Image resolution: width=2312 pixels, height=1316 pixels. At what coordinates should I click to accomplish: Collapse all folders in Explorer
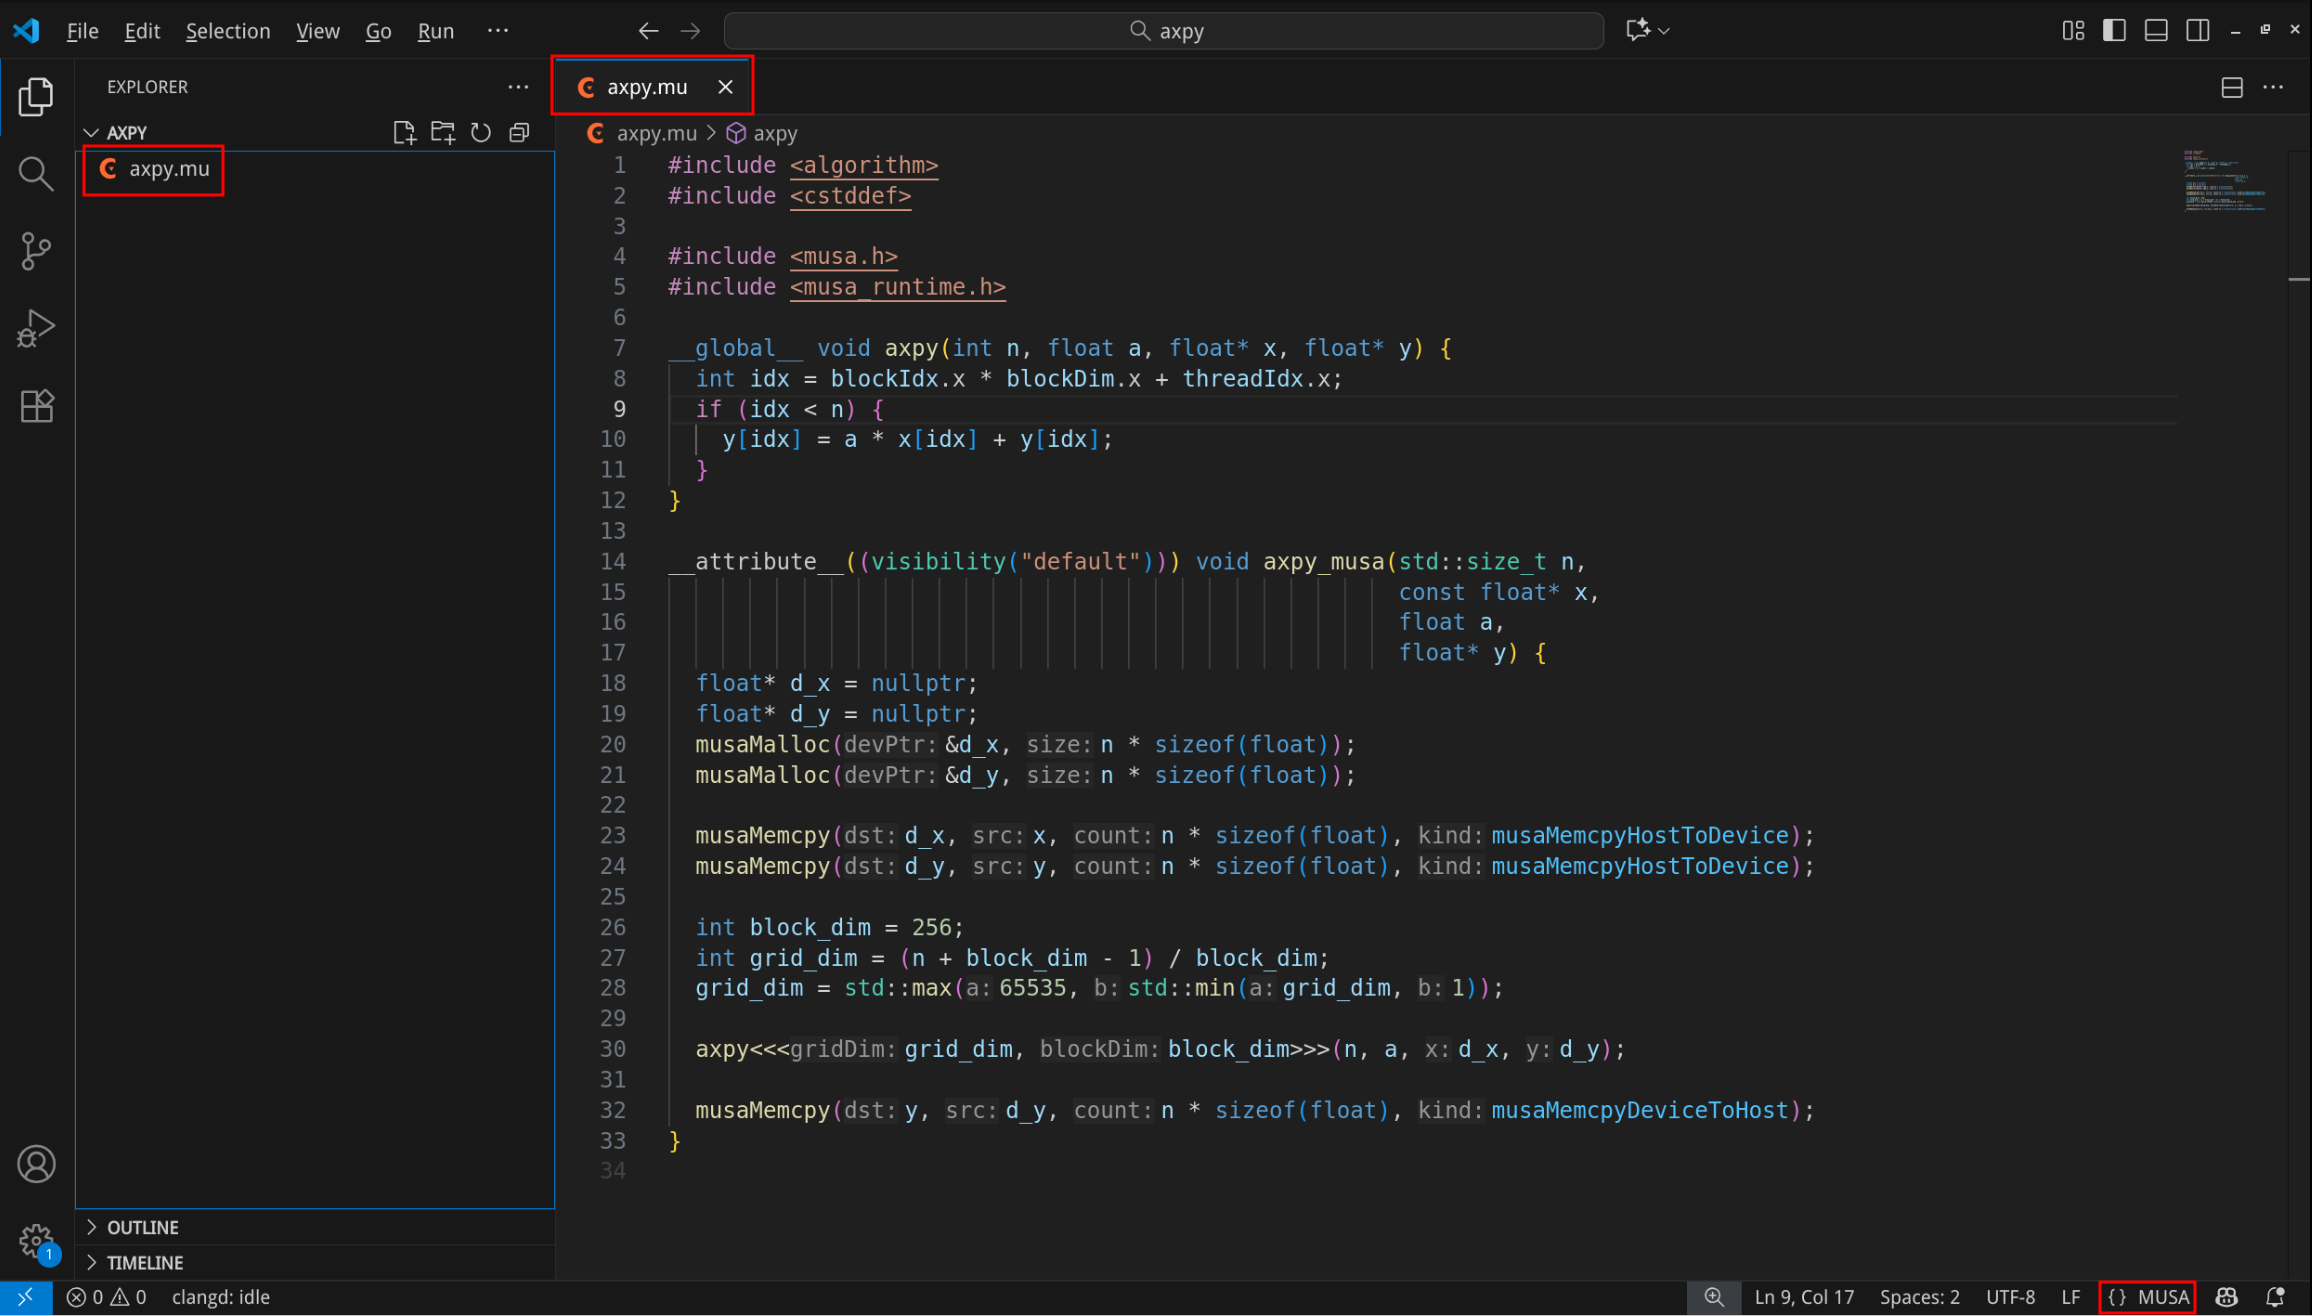pyautogui.click(x=519, y=132)
